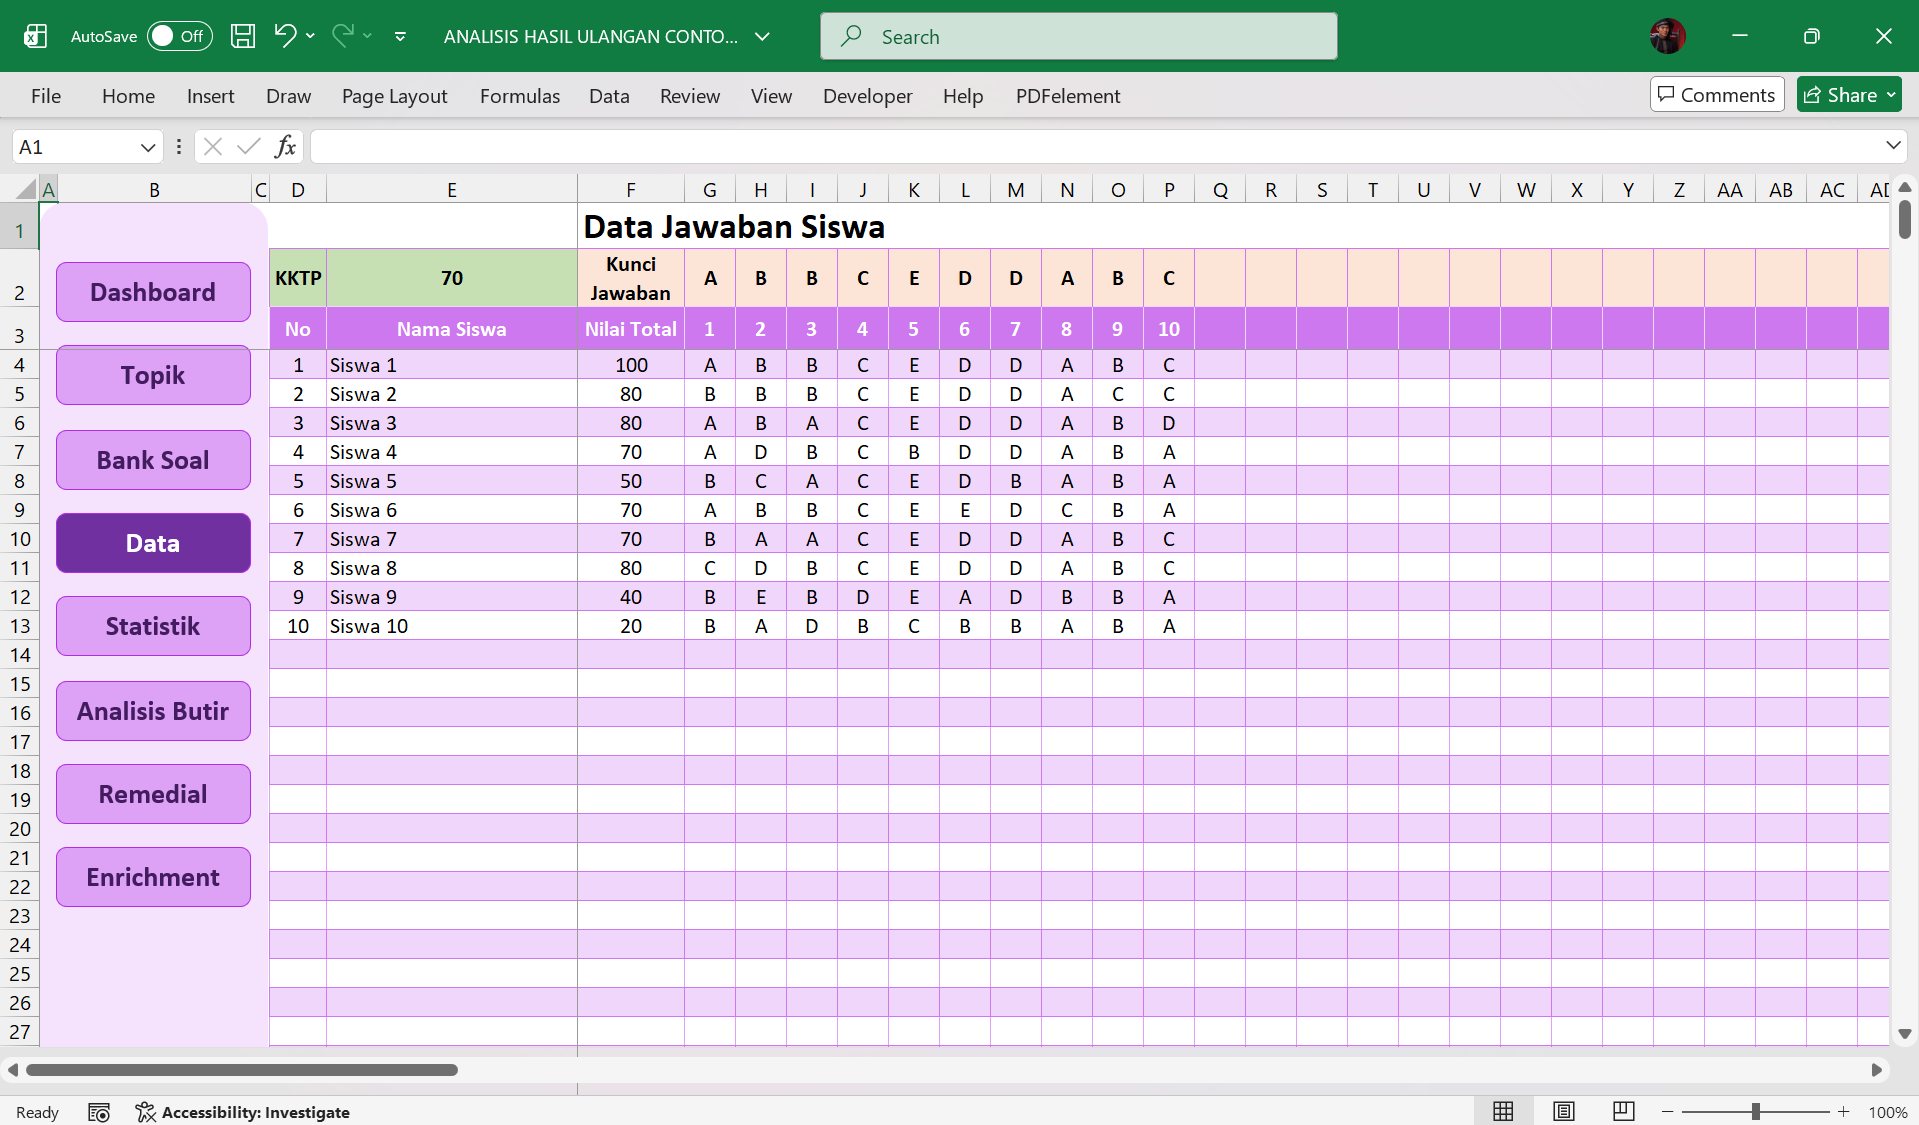Open the PDFelement tab
This screenshot has height=1125, width=1919.
coord(1067,96)
